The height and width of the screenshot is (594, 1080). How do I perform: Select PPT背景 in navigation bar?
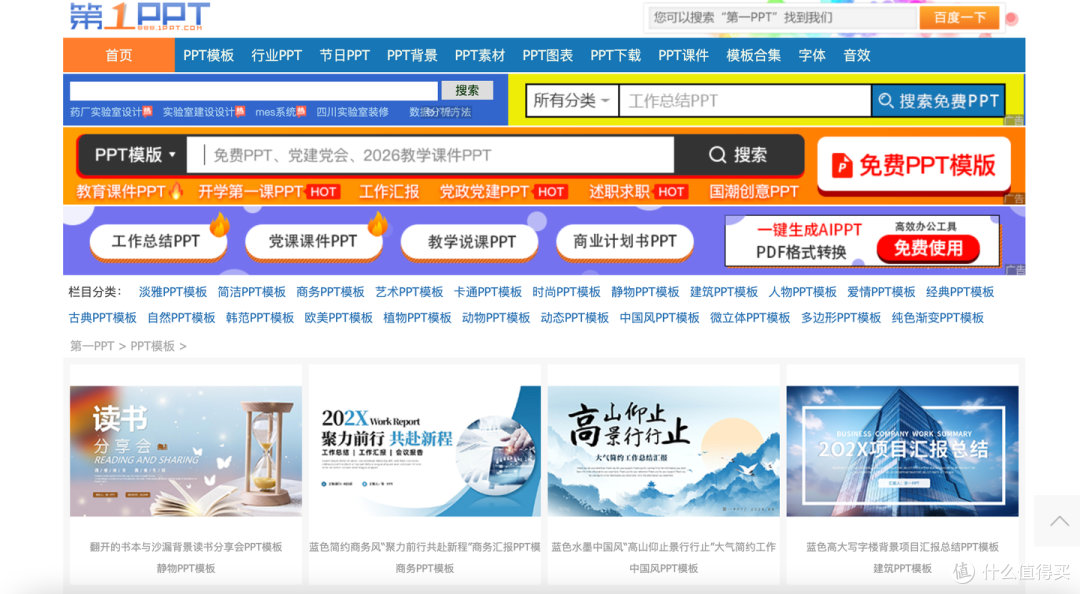point(412,55)
